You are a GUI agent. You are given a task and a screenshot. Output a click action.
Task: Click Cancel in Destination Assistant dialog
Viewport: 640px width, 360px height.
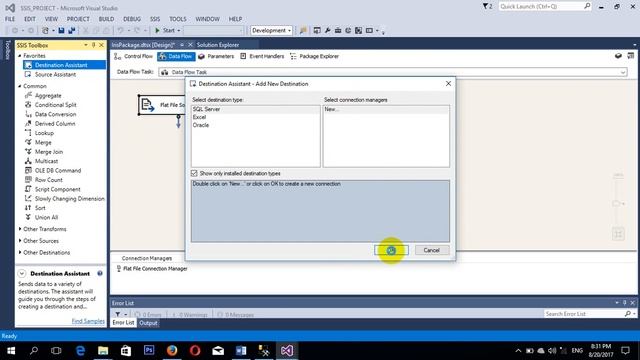pyautogui.click(x=432, y=250)
